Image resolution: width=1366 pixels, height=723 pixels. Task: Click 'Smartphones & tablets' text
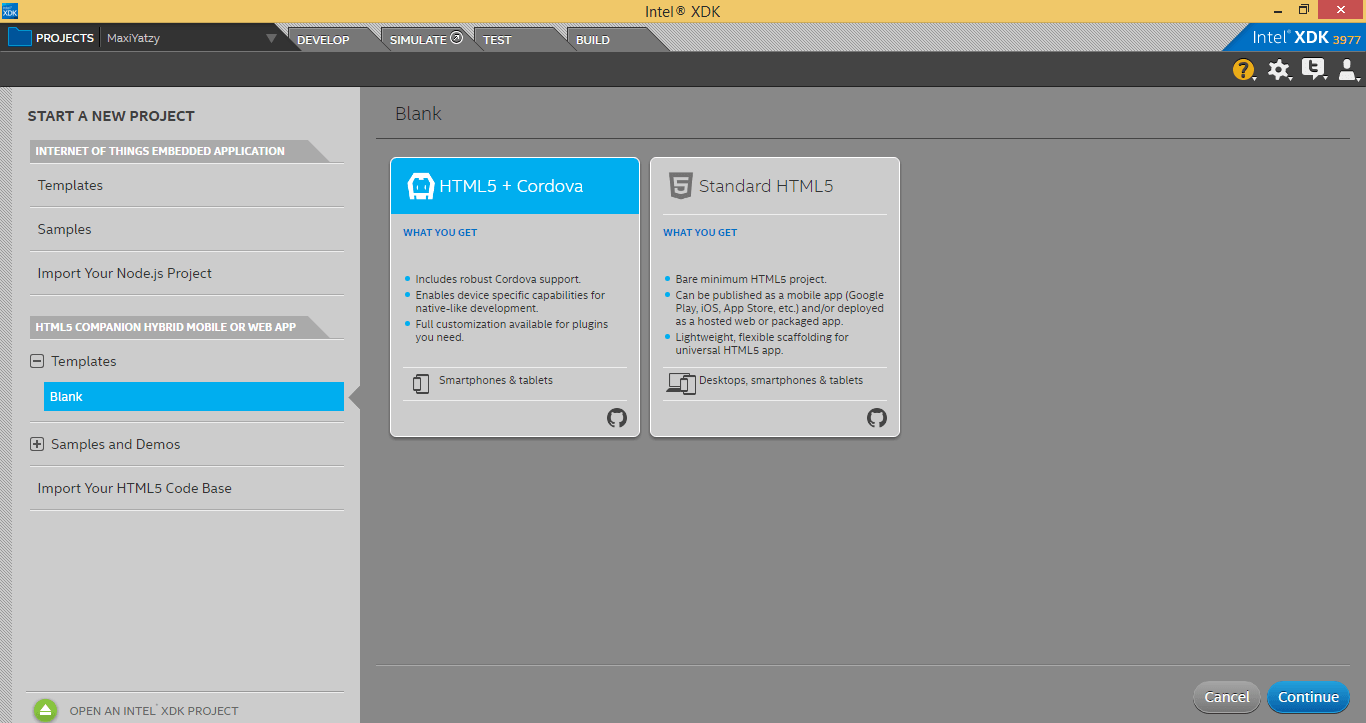(496, 381)
